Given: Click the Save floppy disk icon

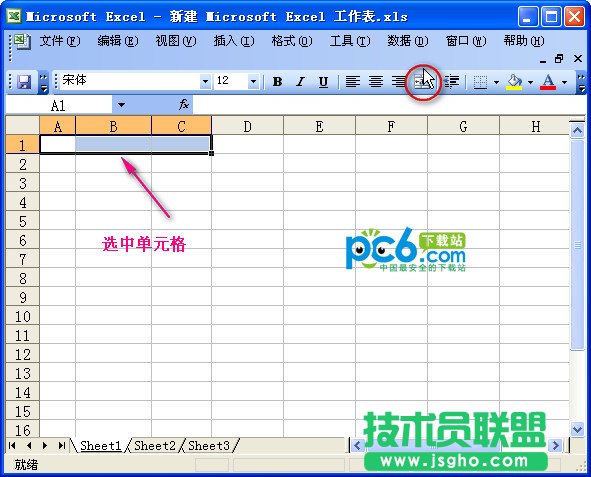Looking at the screenshot, I should click(24, 82).
